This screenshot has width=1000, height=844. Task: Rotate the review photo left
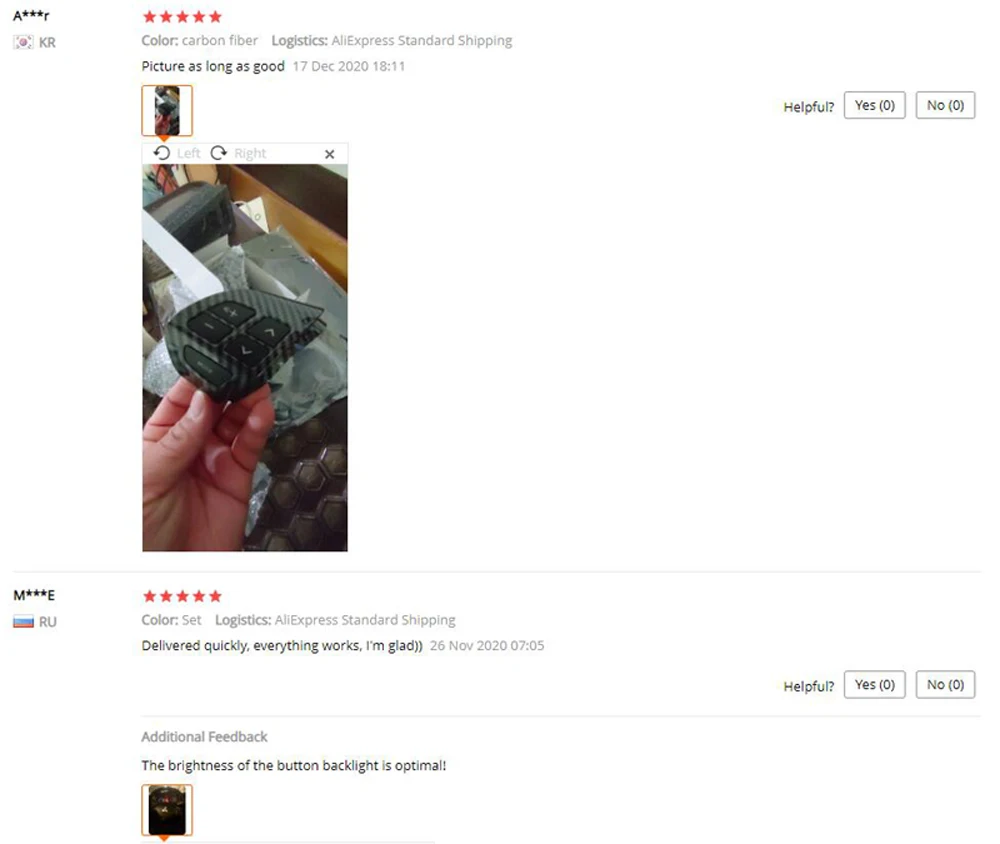[162, 153]
